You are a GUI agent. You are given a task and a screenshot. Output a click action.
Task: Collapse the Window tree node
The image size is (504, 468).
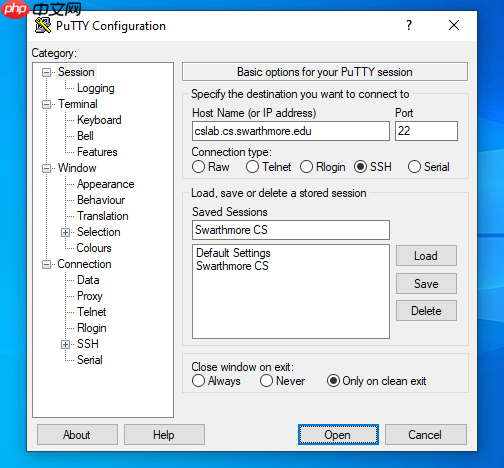tap(46, 168)
